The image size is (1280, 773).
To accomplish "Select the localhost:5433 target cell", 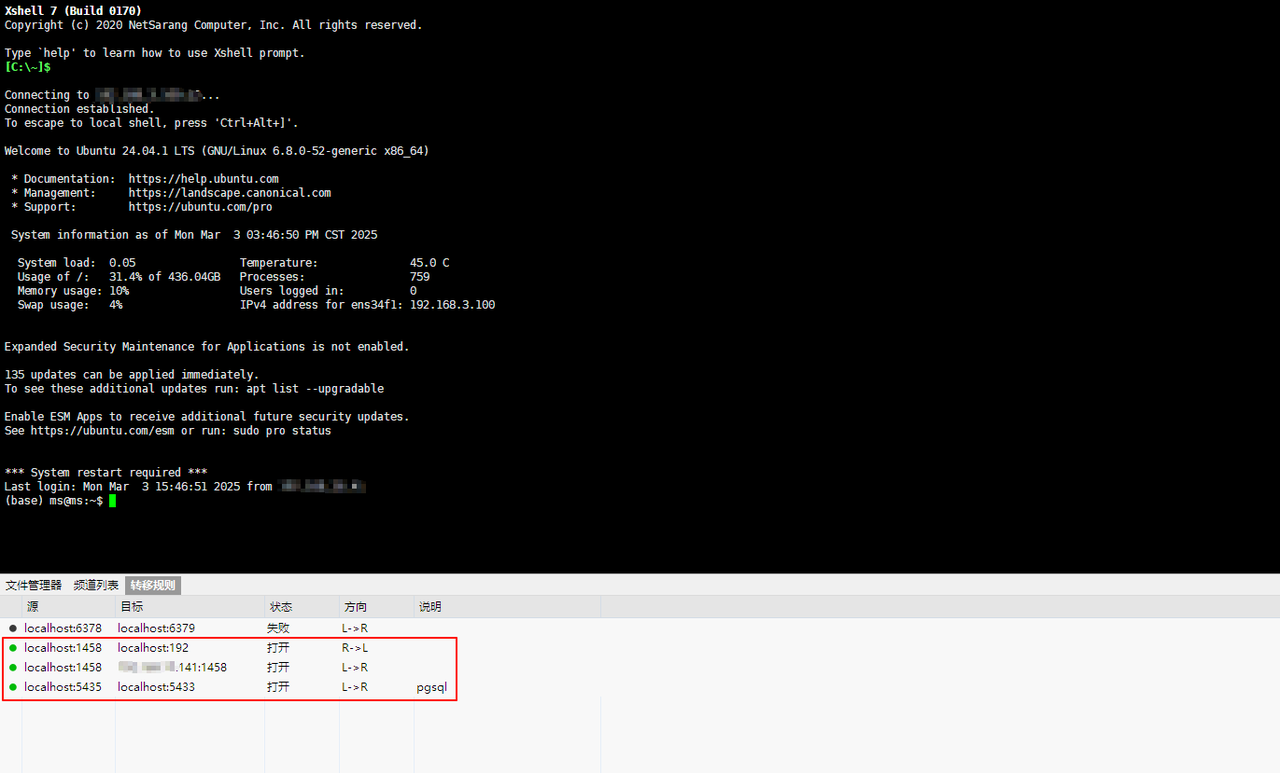I will click(x=156, y=687).
